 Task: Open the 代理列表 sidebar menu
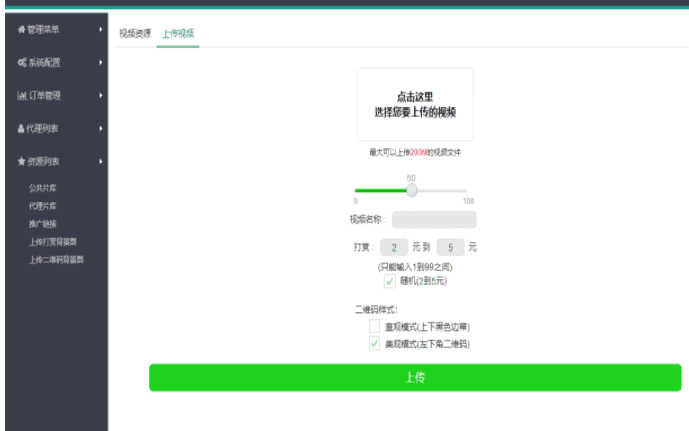click(57, 128)
